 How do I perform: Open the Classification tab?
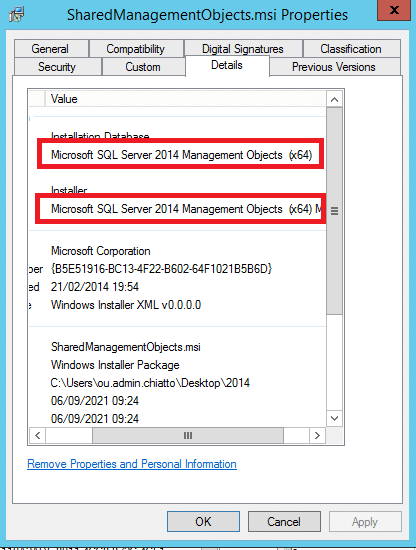(351, 48)
